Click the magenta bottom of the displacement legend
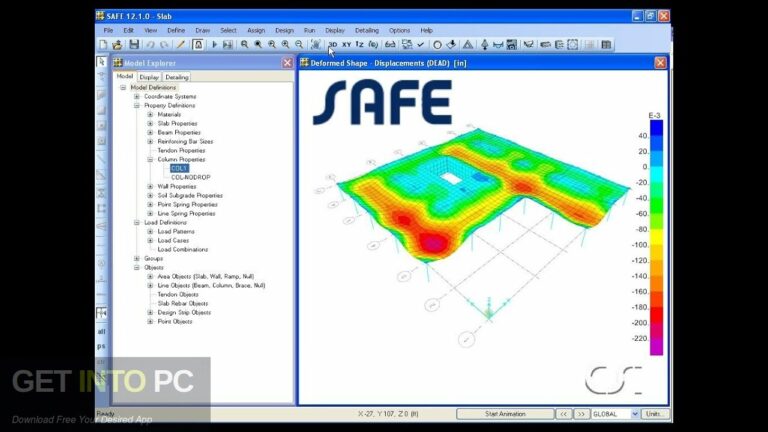768x432 pixels. 656,346
